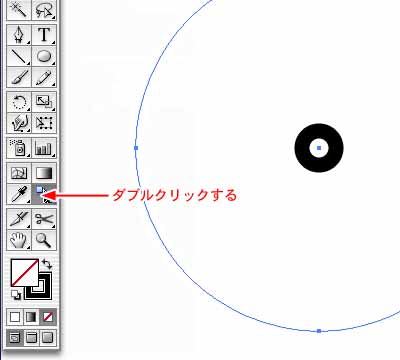Select the Type tool
The image size is (400, 360).
[44, 35]
